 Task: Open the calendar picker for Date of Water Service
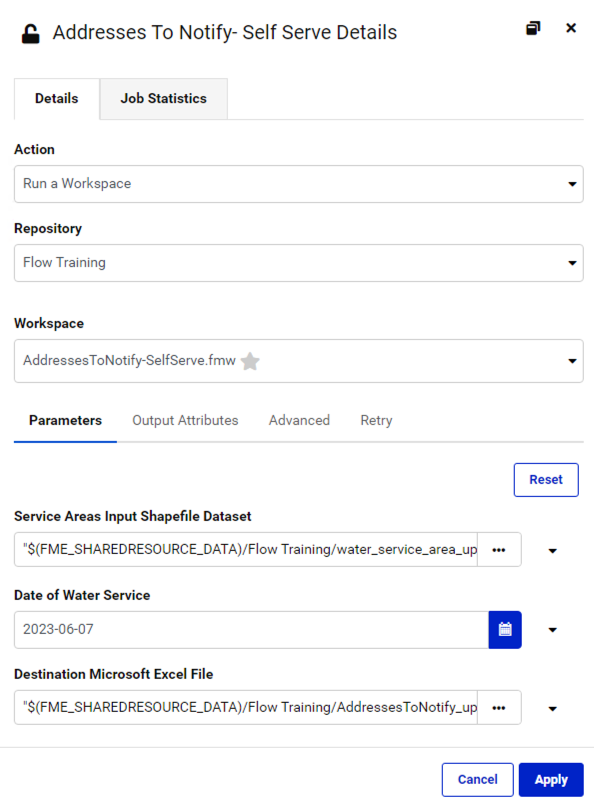click(505, 629)
